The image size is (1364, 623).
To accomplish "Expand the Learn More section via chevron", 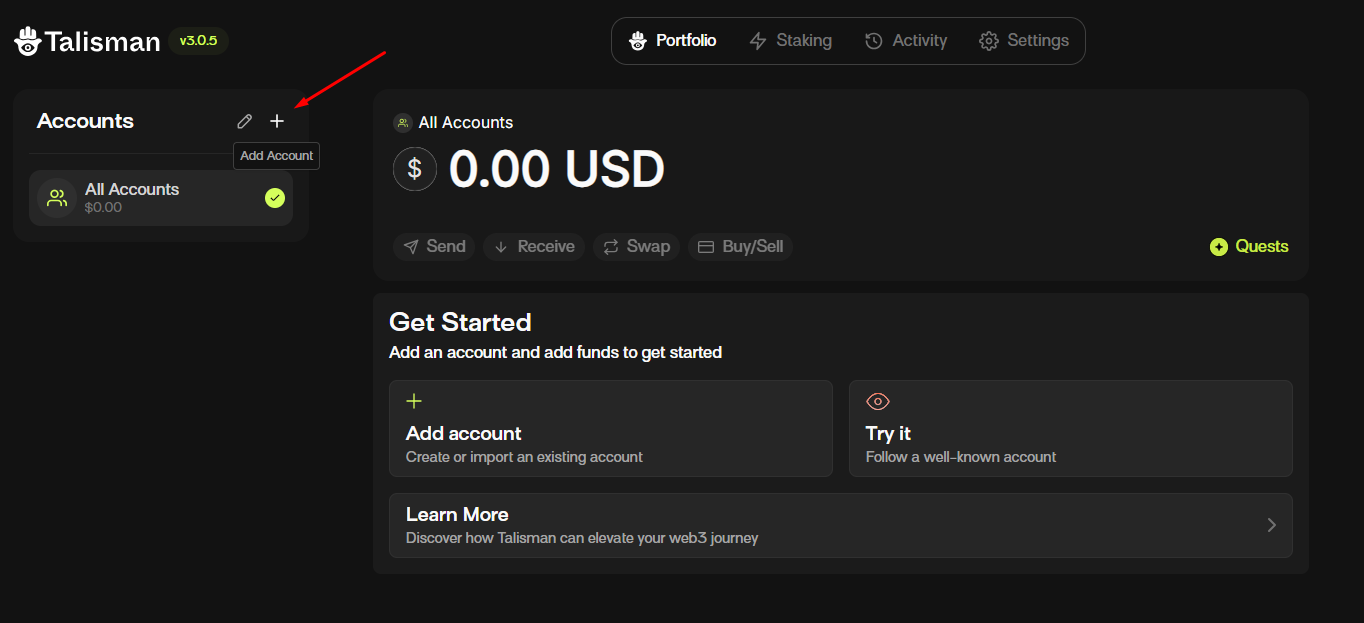I will tap(1271, 525).
